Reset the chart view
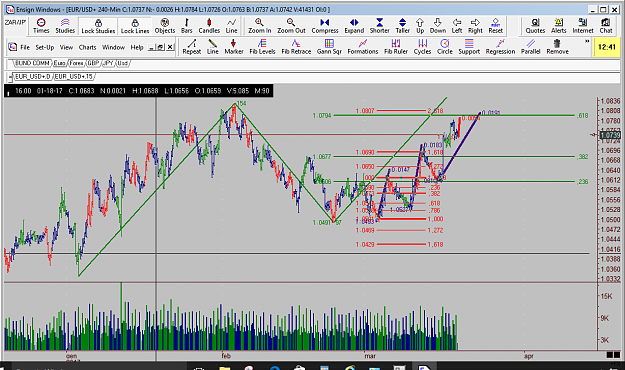Screen dimensions: 625x370 (x=495, y=26)
